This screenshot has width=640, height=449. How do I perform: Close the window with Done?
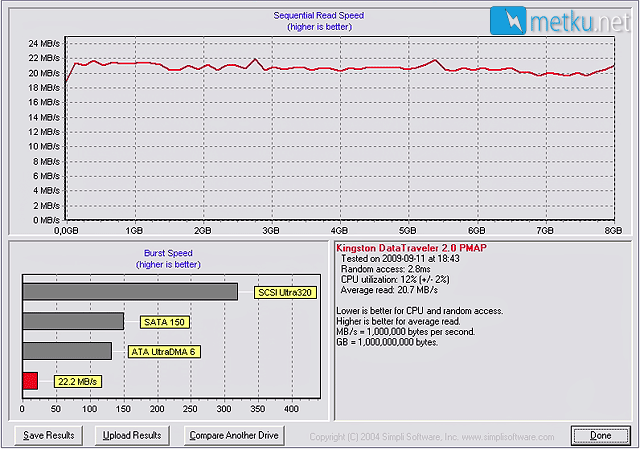pos(600,436)
